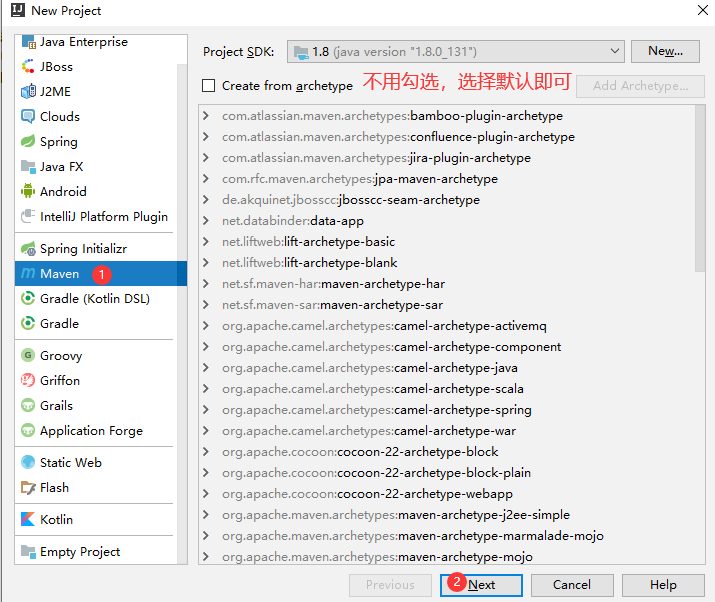Image resolution: width=715 pixels, height=602 pixels.
Task: Click the Previous button
Action: pyautogui.click(x=390, y=585)
